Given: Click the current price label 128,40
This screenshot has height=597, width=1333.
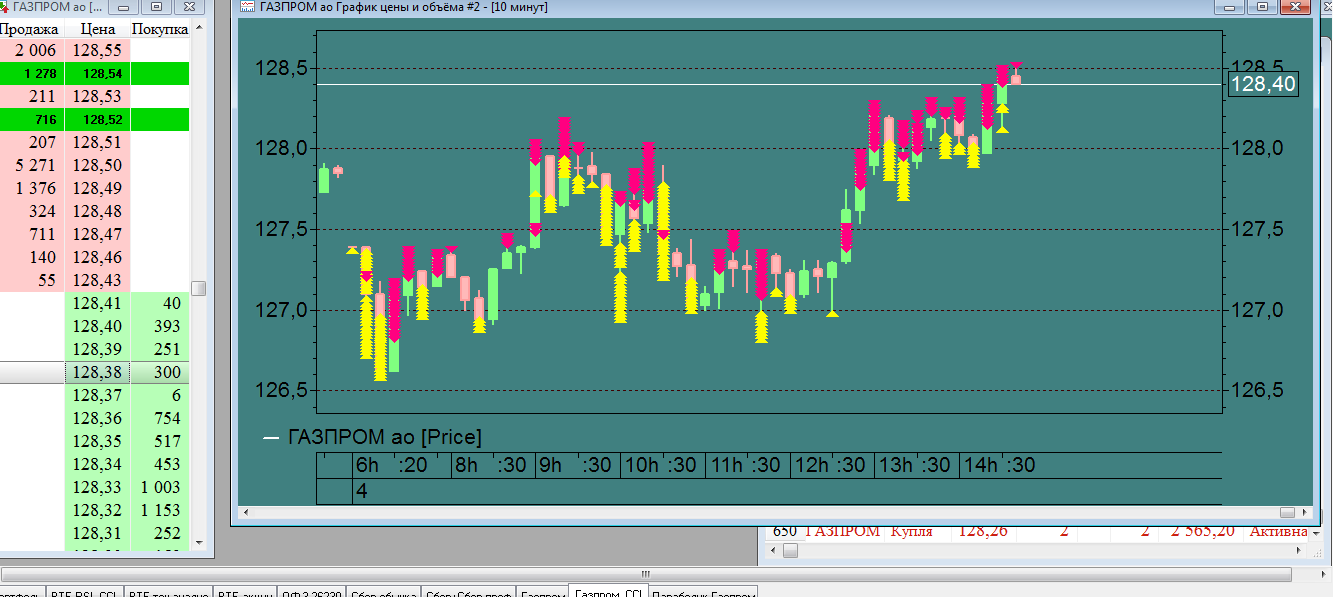Looking at the screenshot, I should pyautogui.click(x=1263, y=85).
